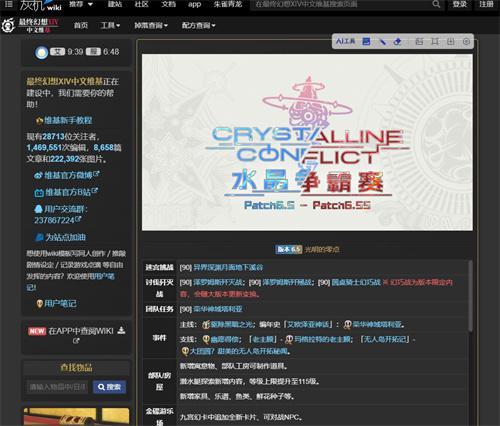Open the 光明的零点 patch title link
Screen dimensions: 500x426
(322, 249)
